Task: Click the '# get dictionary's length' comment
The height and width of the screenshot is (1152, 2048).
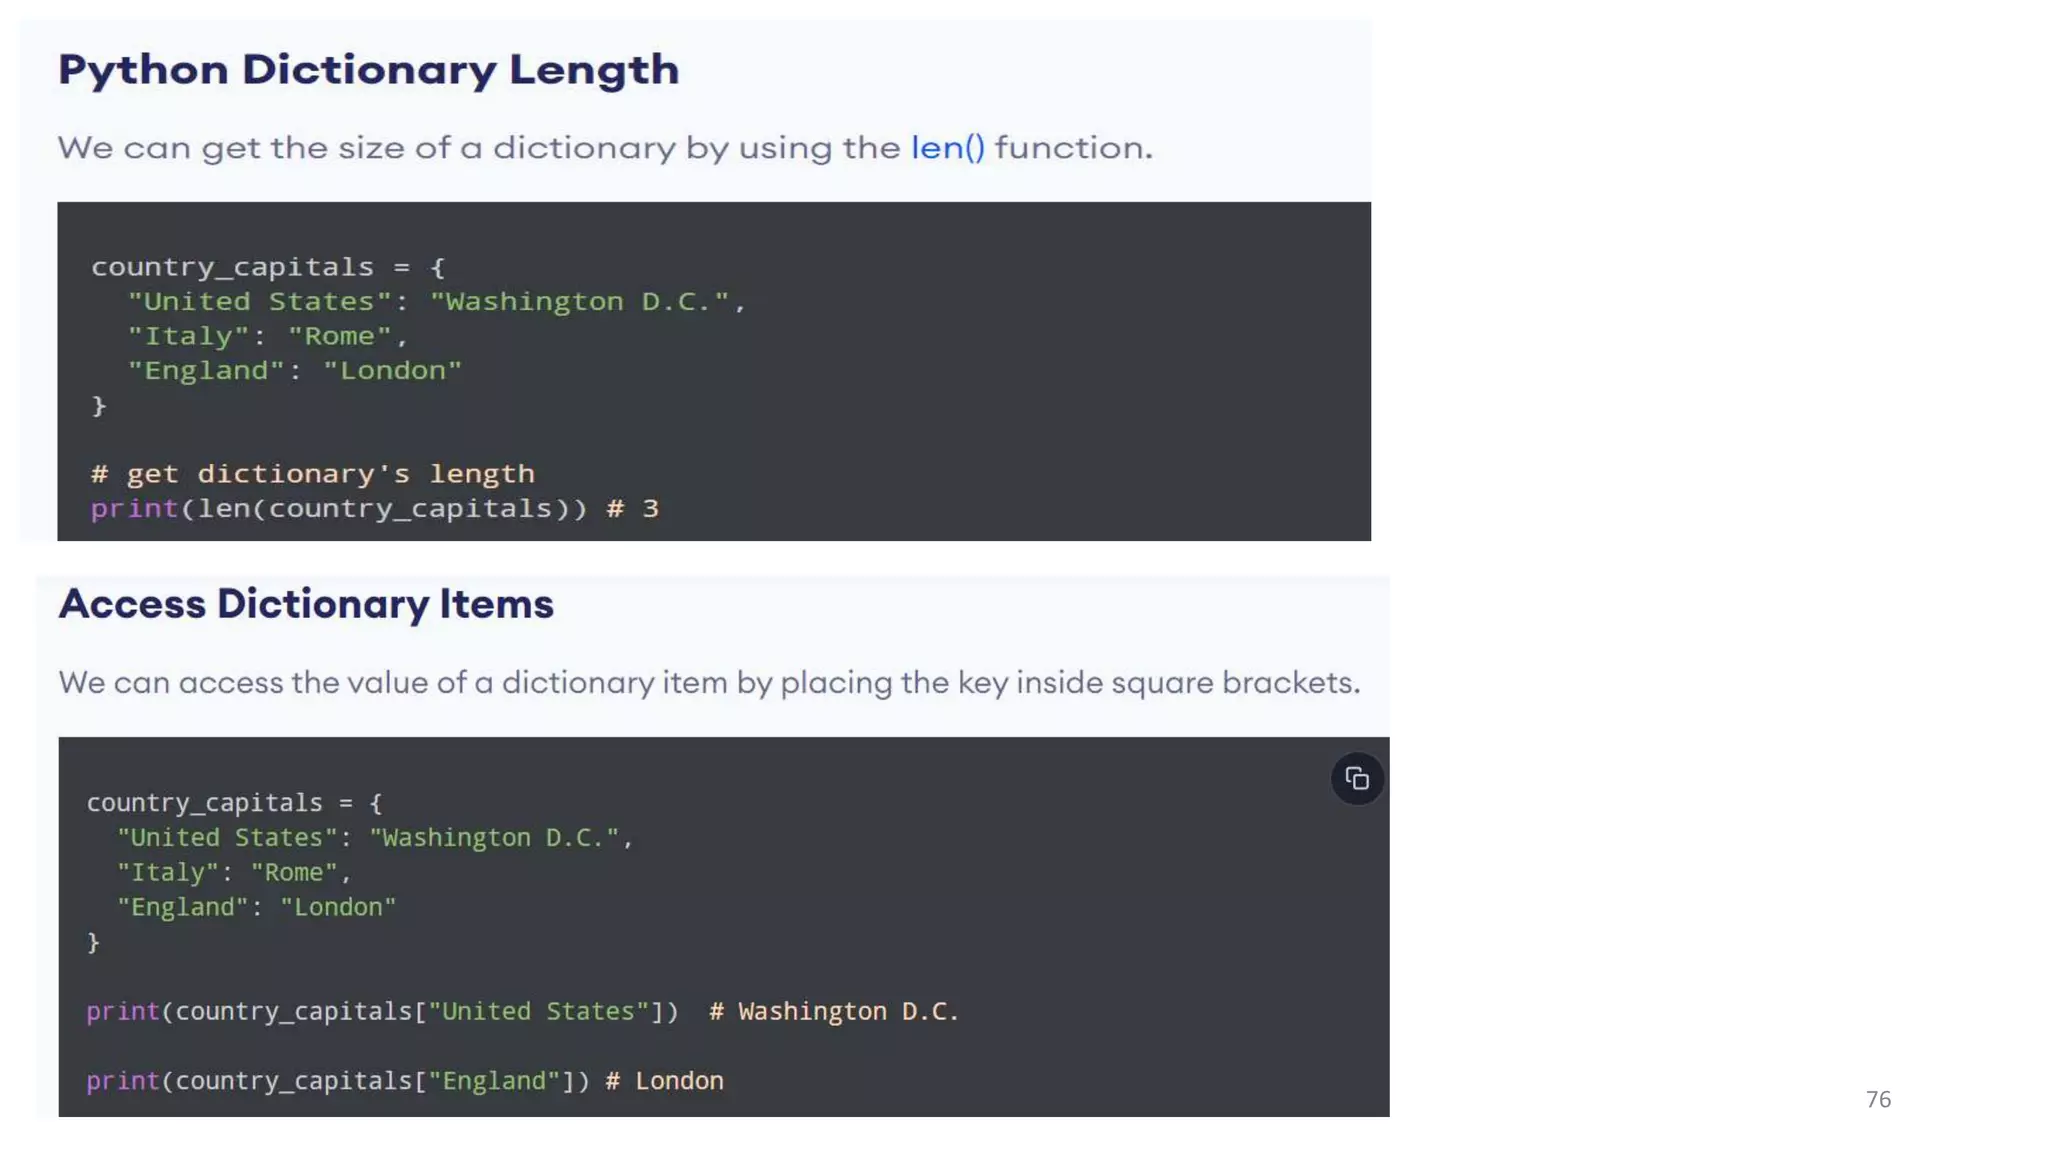Action: pyautogui.click(x=312, y=474)
